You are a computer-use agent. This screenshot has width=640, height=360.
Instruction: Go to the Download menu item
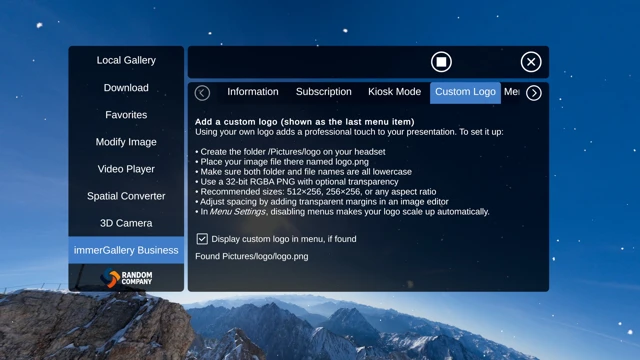(x=126, y=88)
